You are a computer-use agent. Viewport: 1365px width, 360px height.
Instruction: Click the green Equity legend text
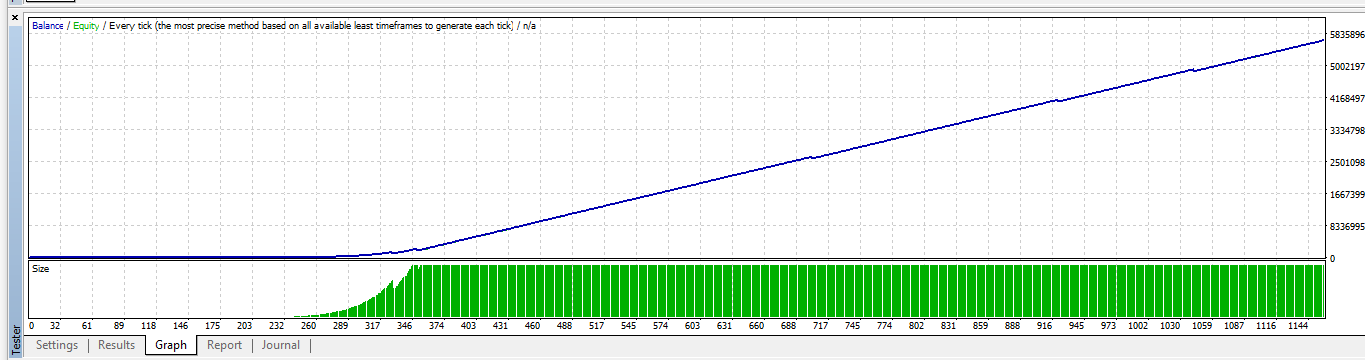(85, 26)
